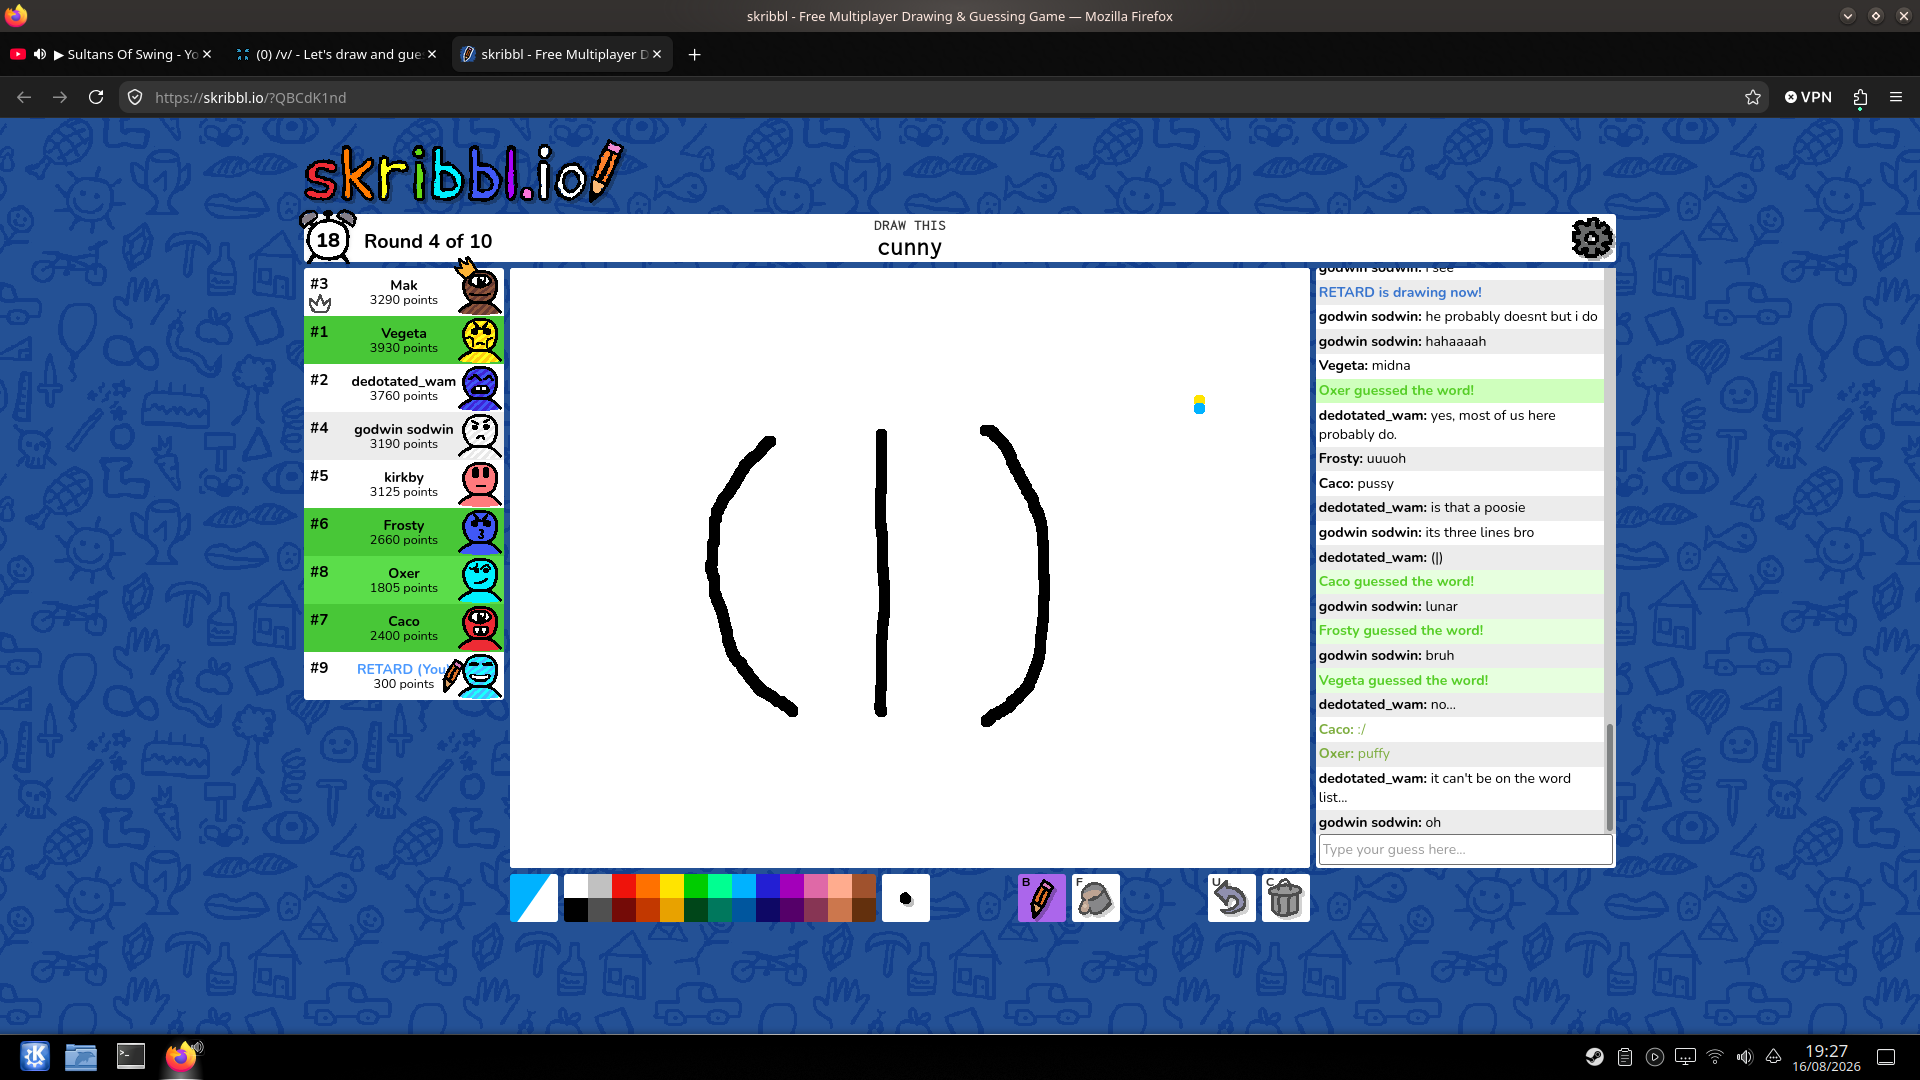This screenshot has width=1920, height=1080.
Task: Close the skribbl tab
Action: [657, 54]
